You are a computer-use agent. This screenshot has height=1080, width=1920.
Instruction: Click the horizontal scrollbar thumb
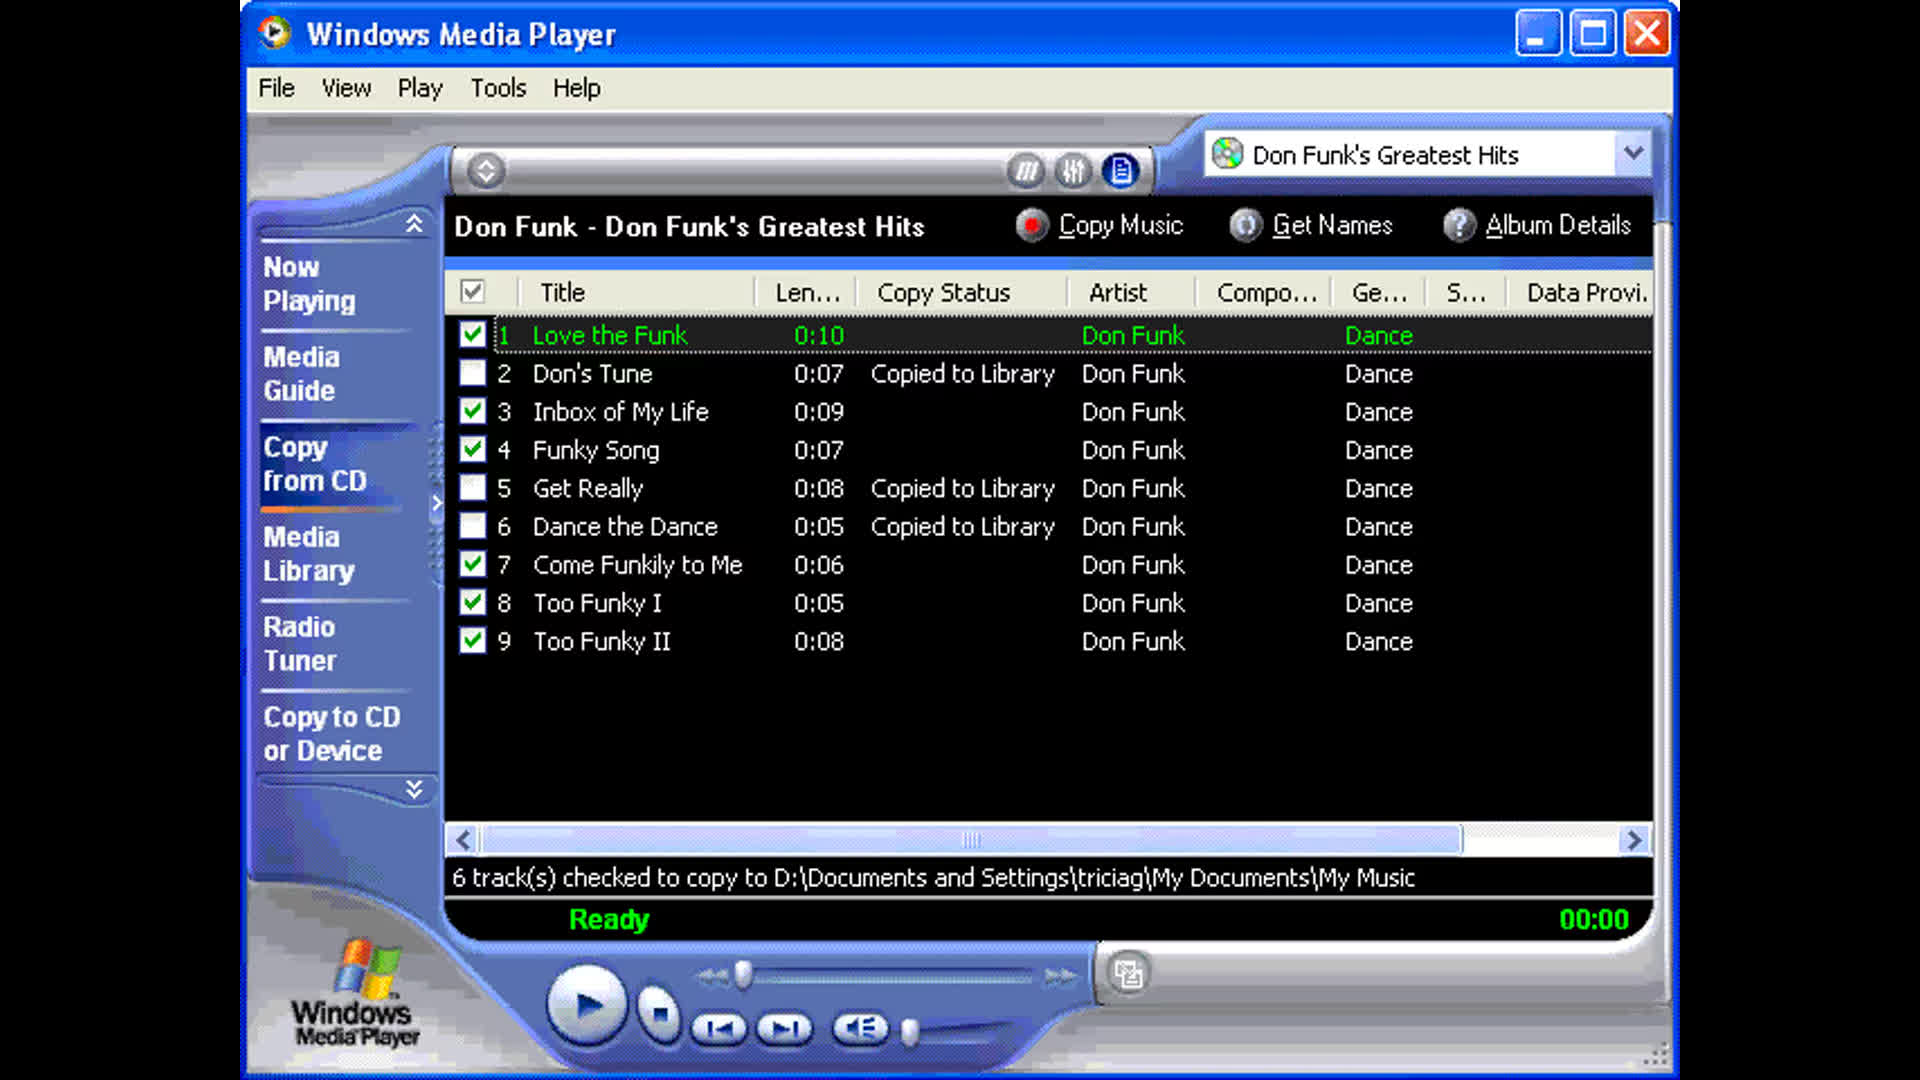(971, 840)
